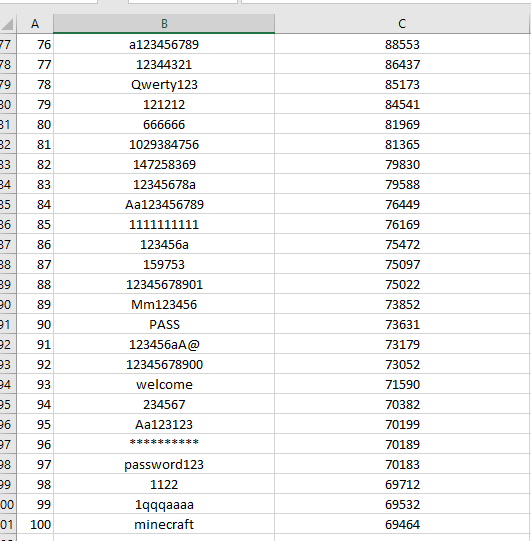This screenshot has height=541, width=531.
Task: Select count cell 70382
Action: (x=402, y=404)
